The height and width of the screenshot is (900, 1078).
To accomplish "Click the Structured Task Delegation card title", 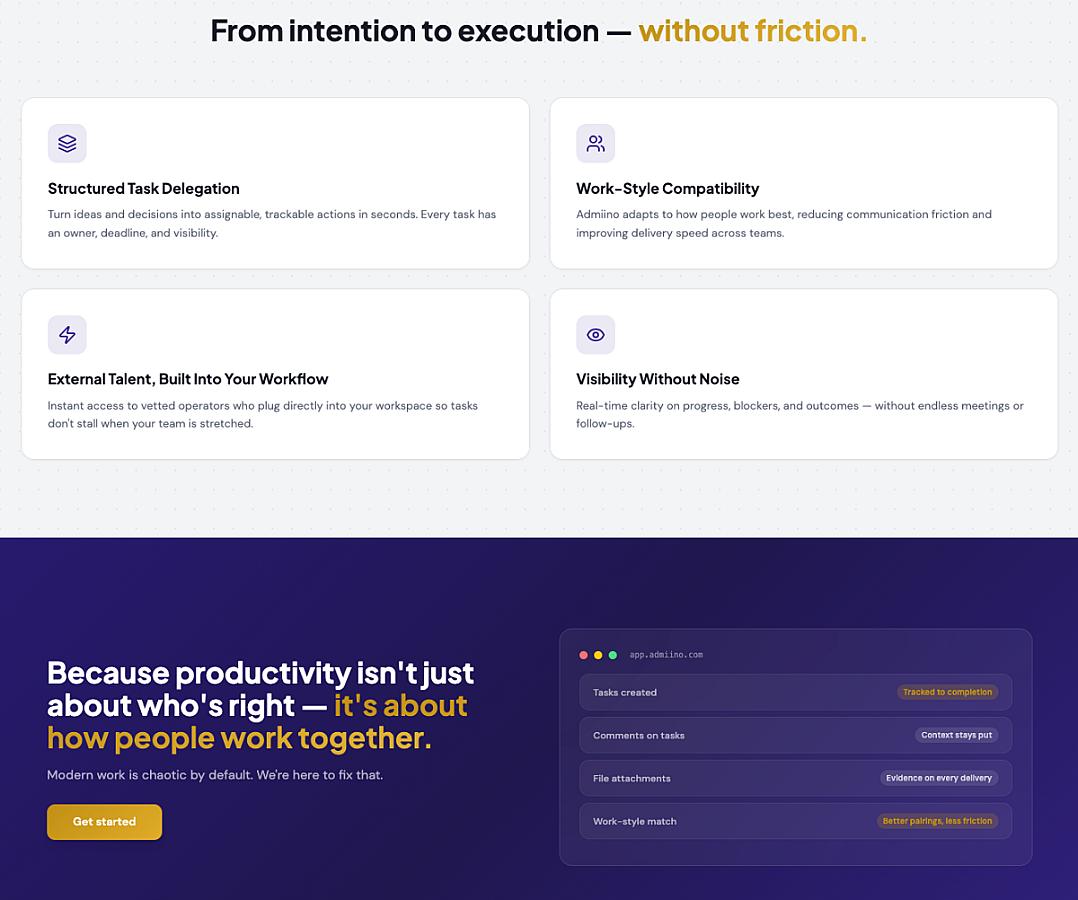I will click(144, 188).
